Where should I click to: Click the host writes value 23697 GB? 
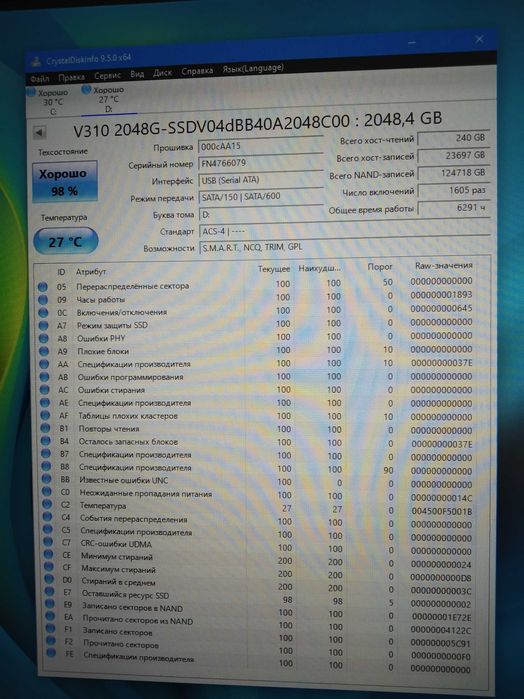454,156
